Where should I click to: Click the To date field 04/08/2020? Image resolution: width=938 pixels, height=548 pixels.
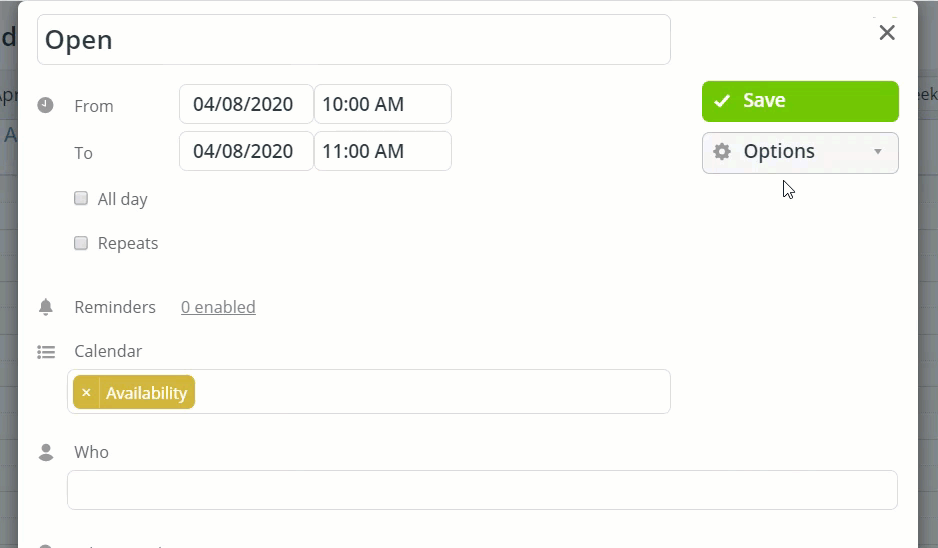tap(246, 151)
